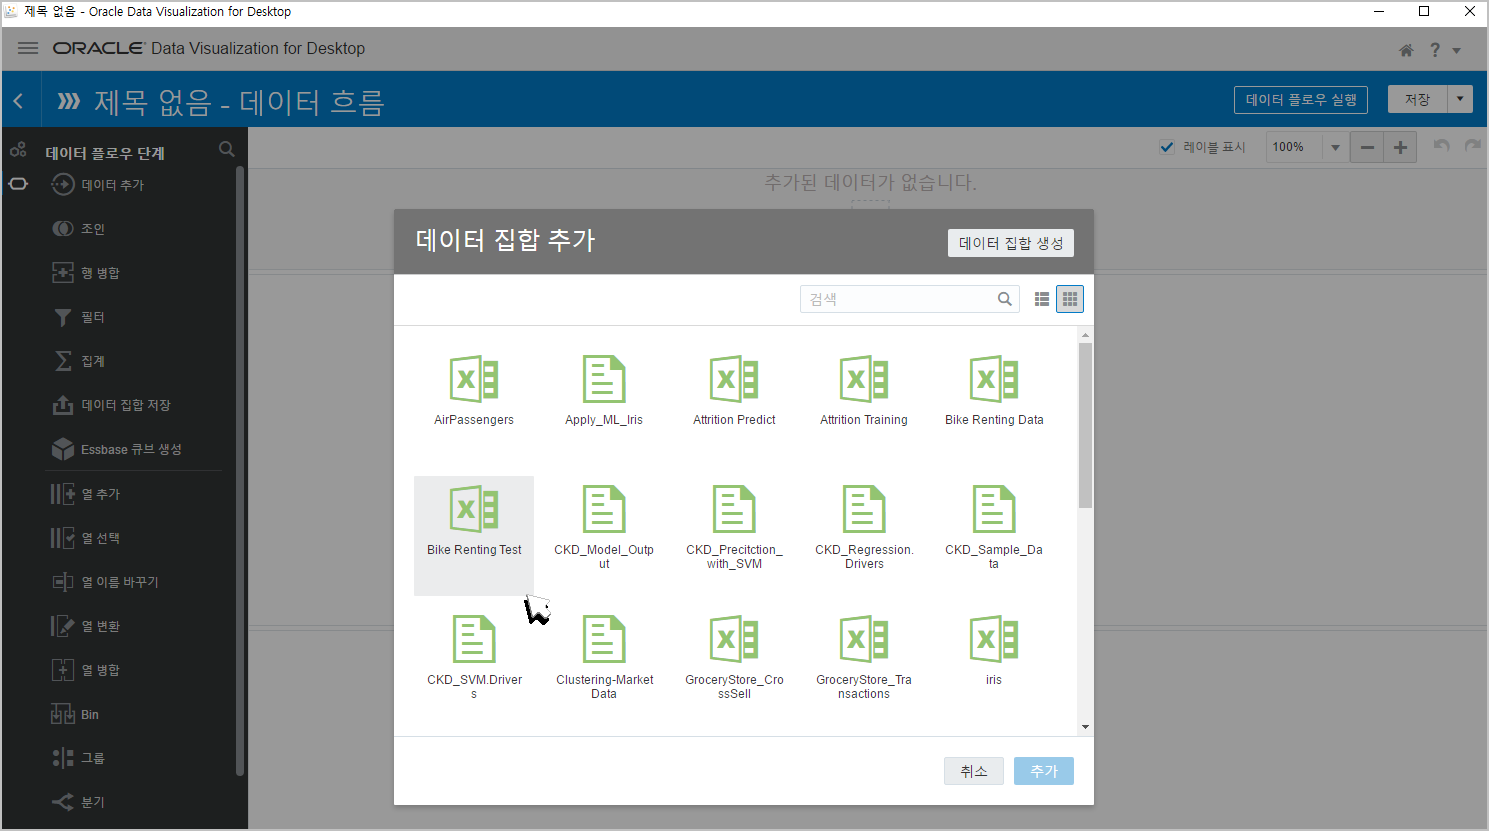Click the dialog's vertical scrollbar thumb

[1085, 425]
